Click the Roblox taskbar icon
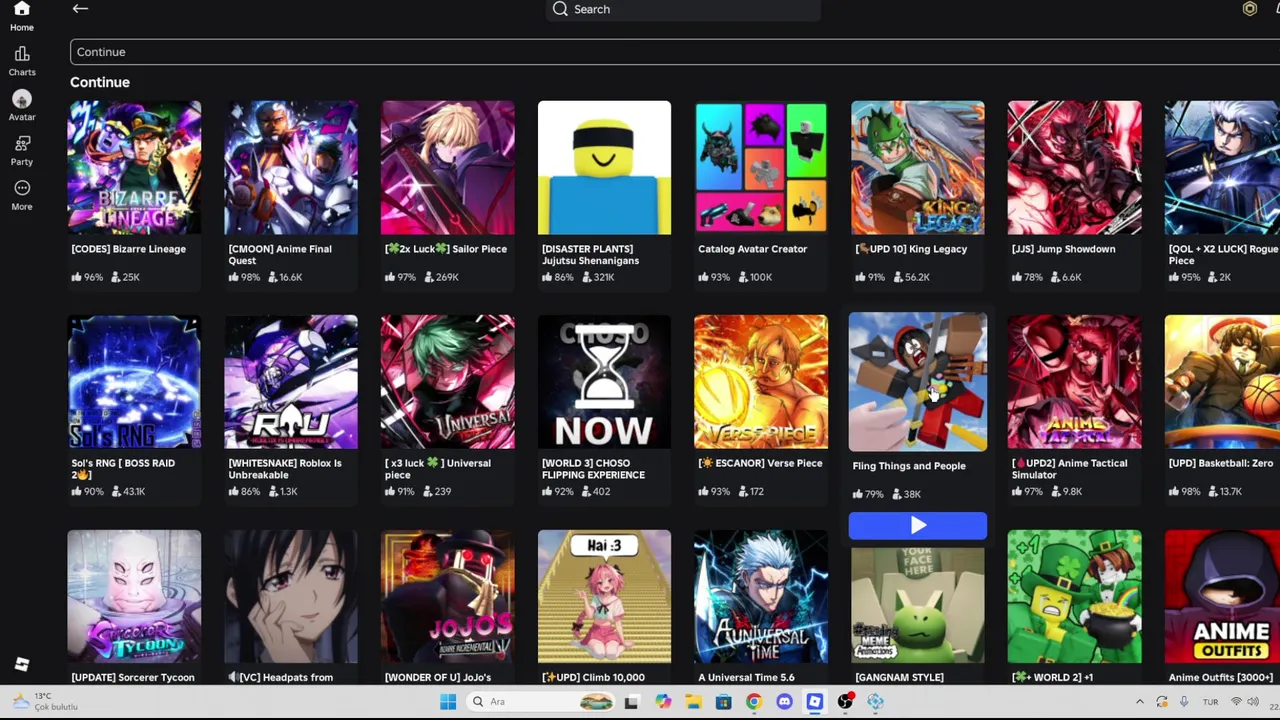The image size is (1280, 720). coord(815,702)
